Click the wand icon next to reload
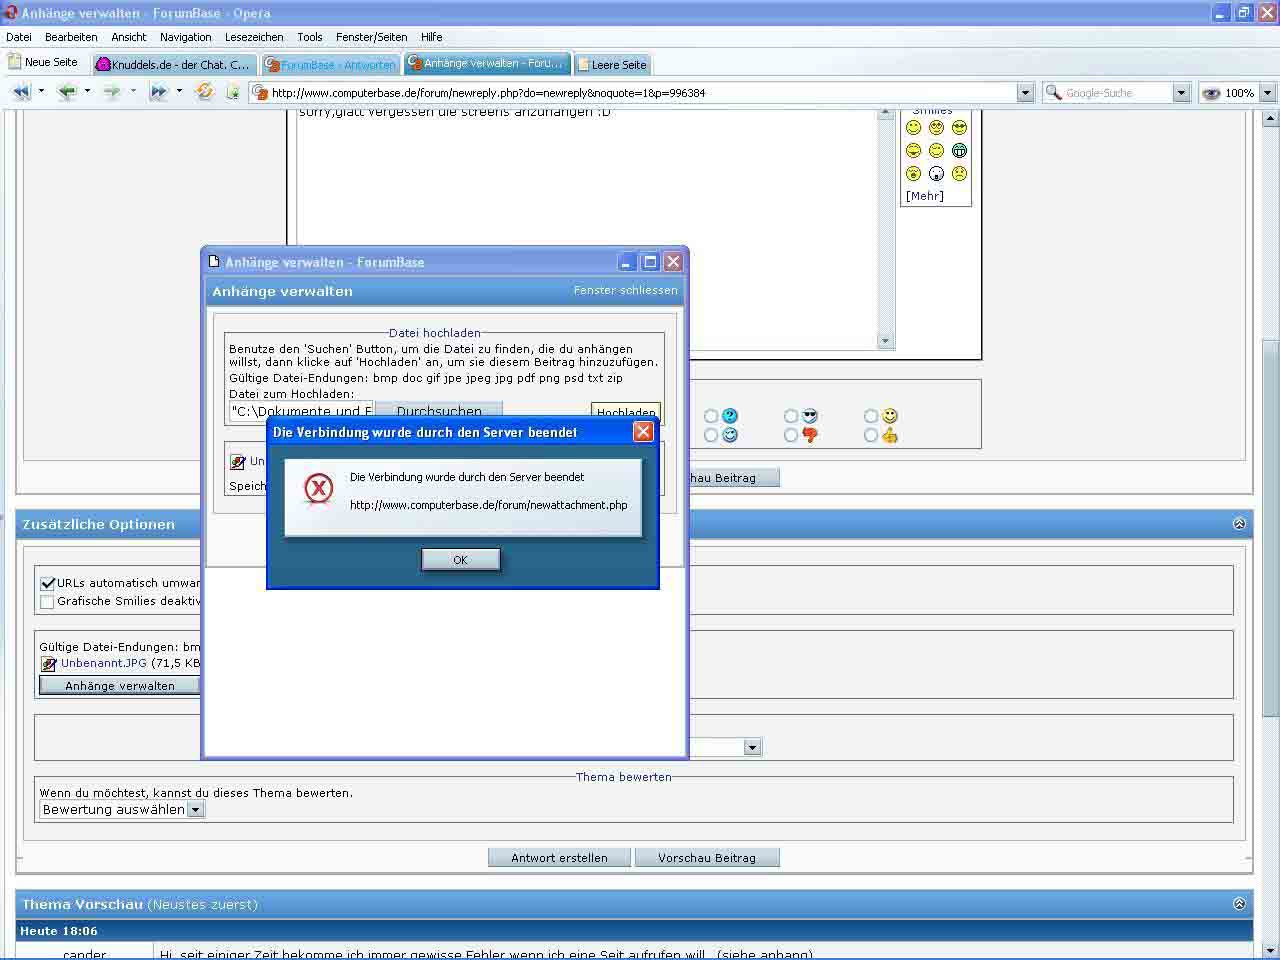 tap(233, 92)
